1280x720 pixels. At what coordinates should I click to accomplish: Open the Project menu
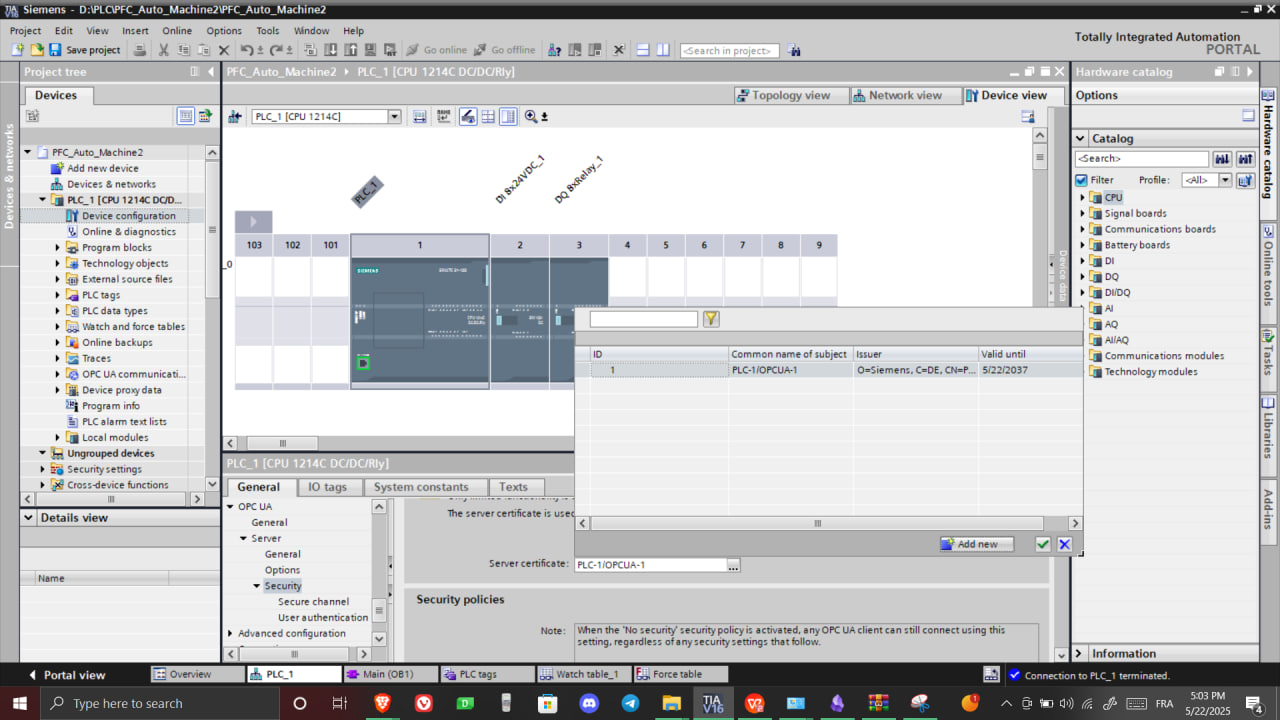point(25,30)
